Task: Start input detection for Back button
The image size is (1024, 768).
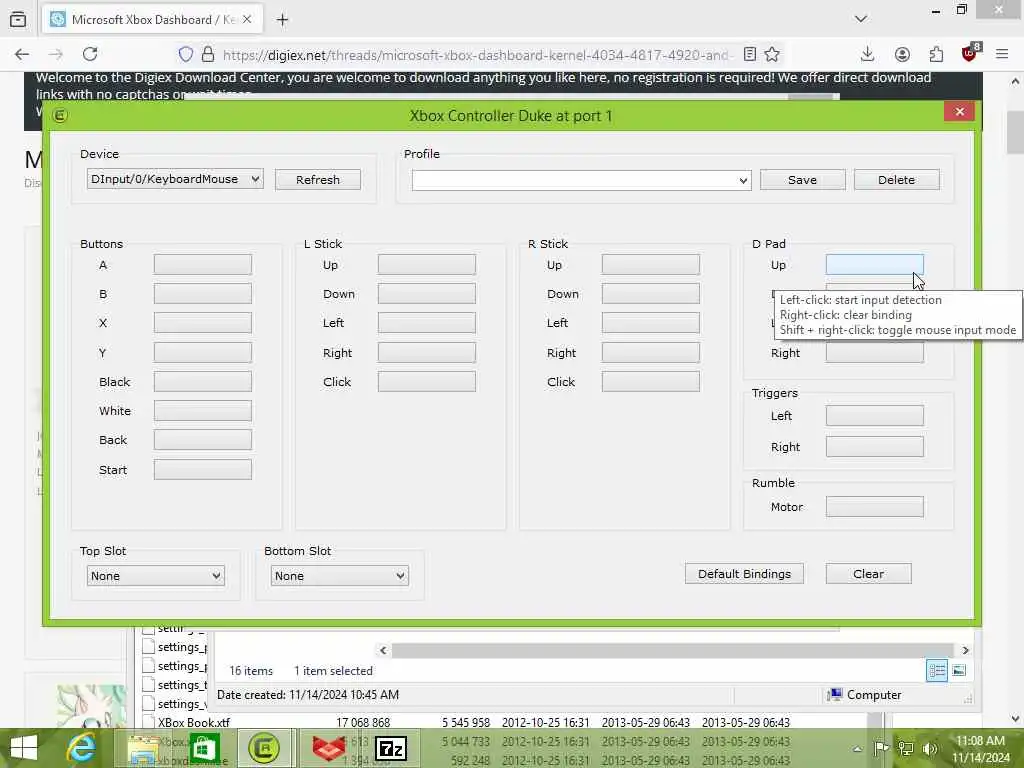Action: tap(202, 440)
